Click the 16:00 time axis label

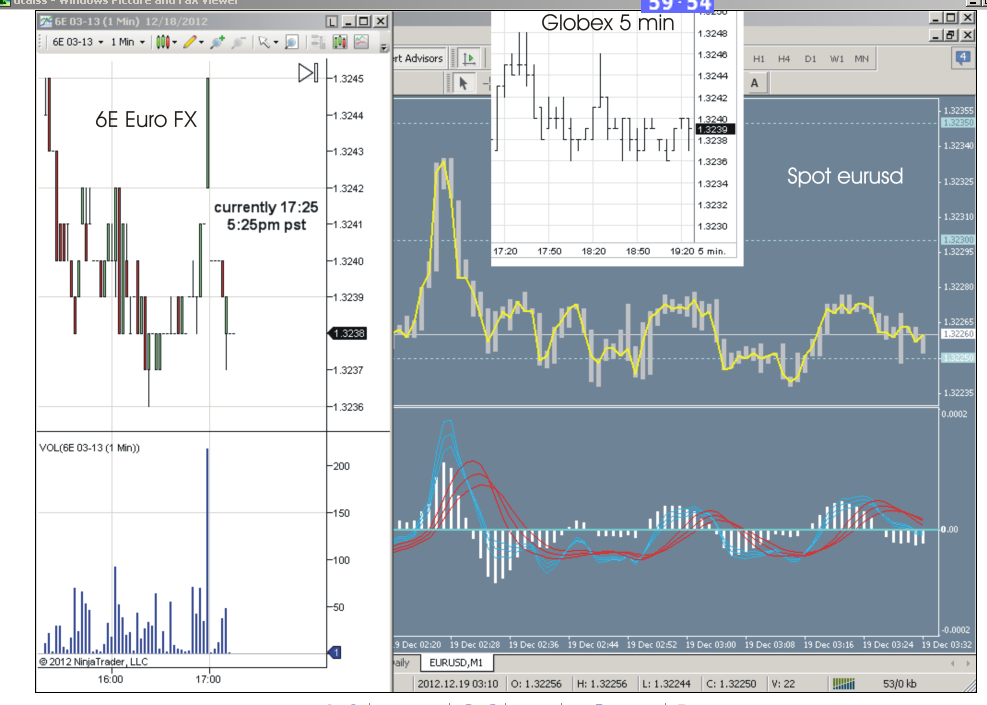(x=110, y=680)
